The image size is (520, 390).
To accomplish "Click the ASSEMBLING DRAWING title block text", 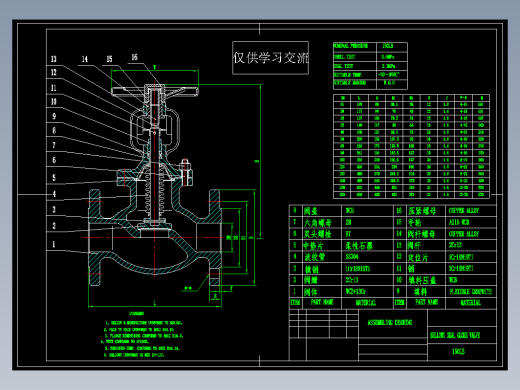I will [x=390, y=322].
